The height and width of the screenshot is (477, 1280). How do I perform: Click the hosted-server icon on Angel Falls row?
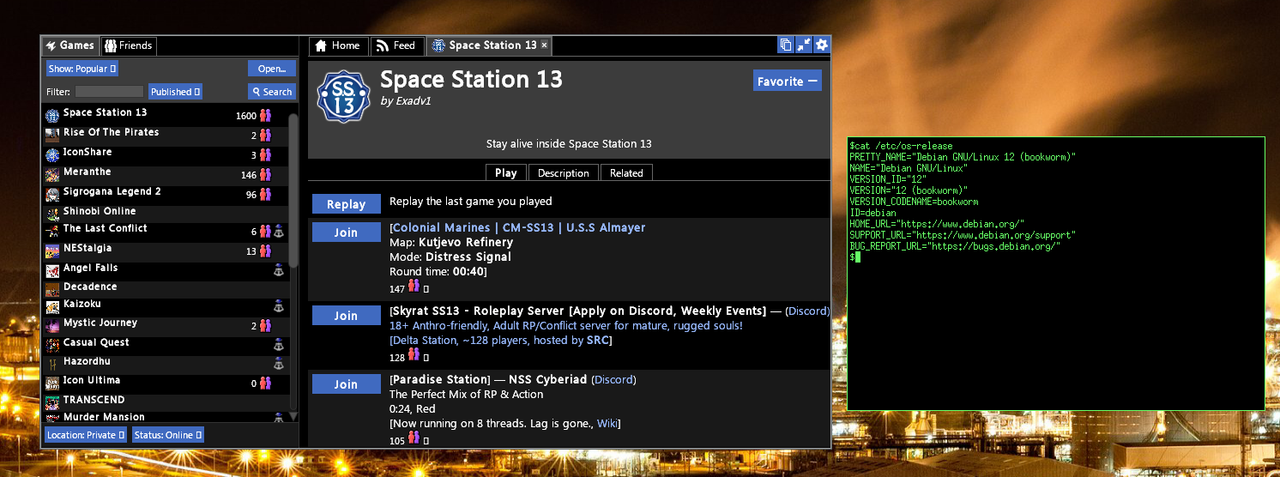coord(279,269)
